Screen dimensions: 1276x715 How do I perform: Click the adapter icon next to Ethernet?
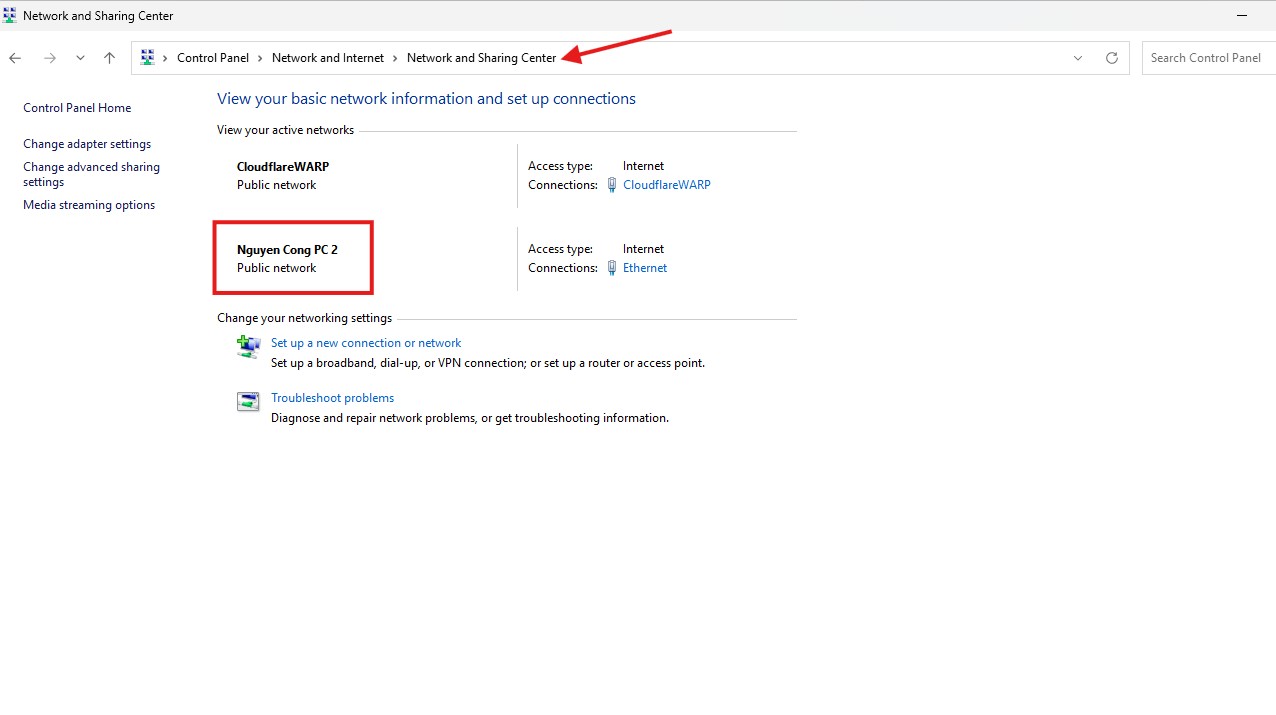click(x=612, y=268)
